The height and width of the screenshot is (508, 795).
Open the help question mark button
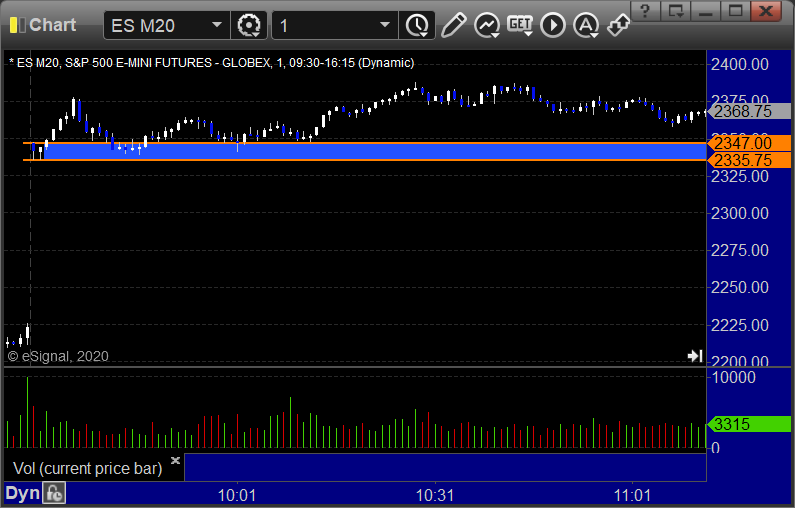click(645, 11)
